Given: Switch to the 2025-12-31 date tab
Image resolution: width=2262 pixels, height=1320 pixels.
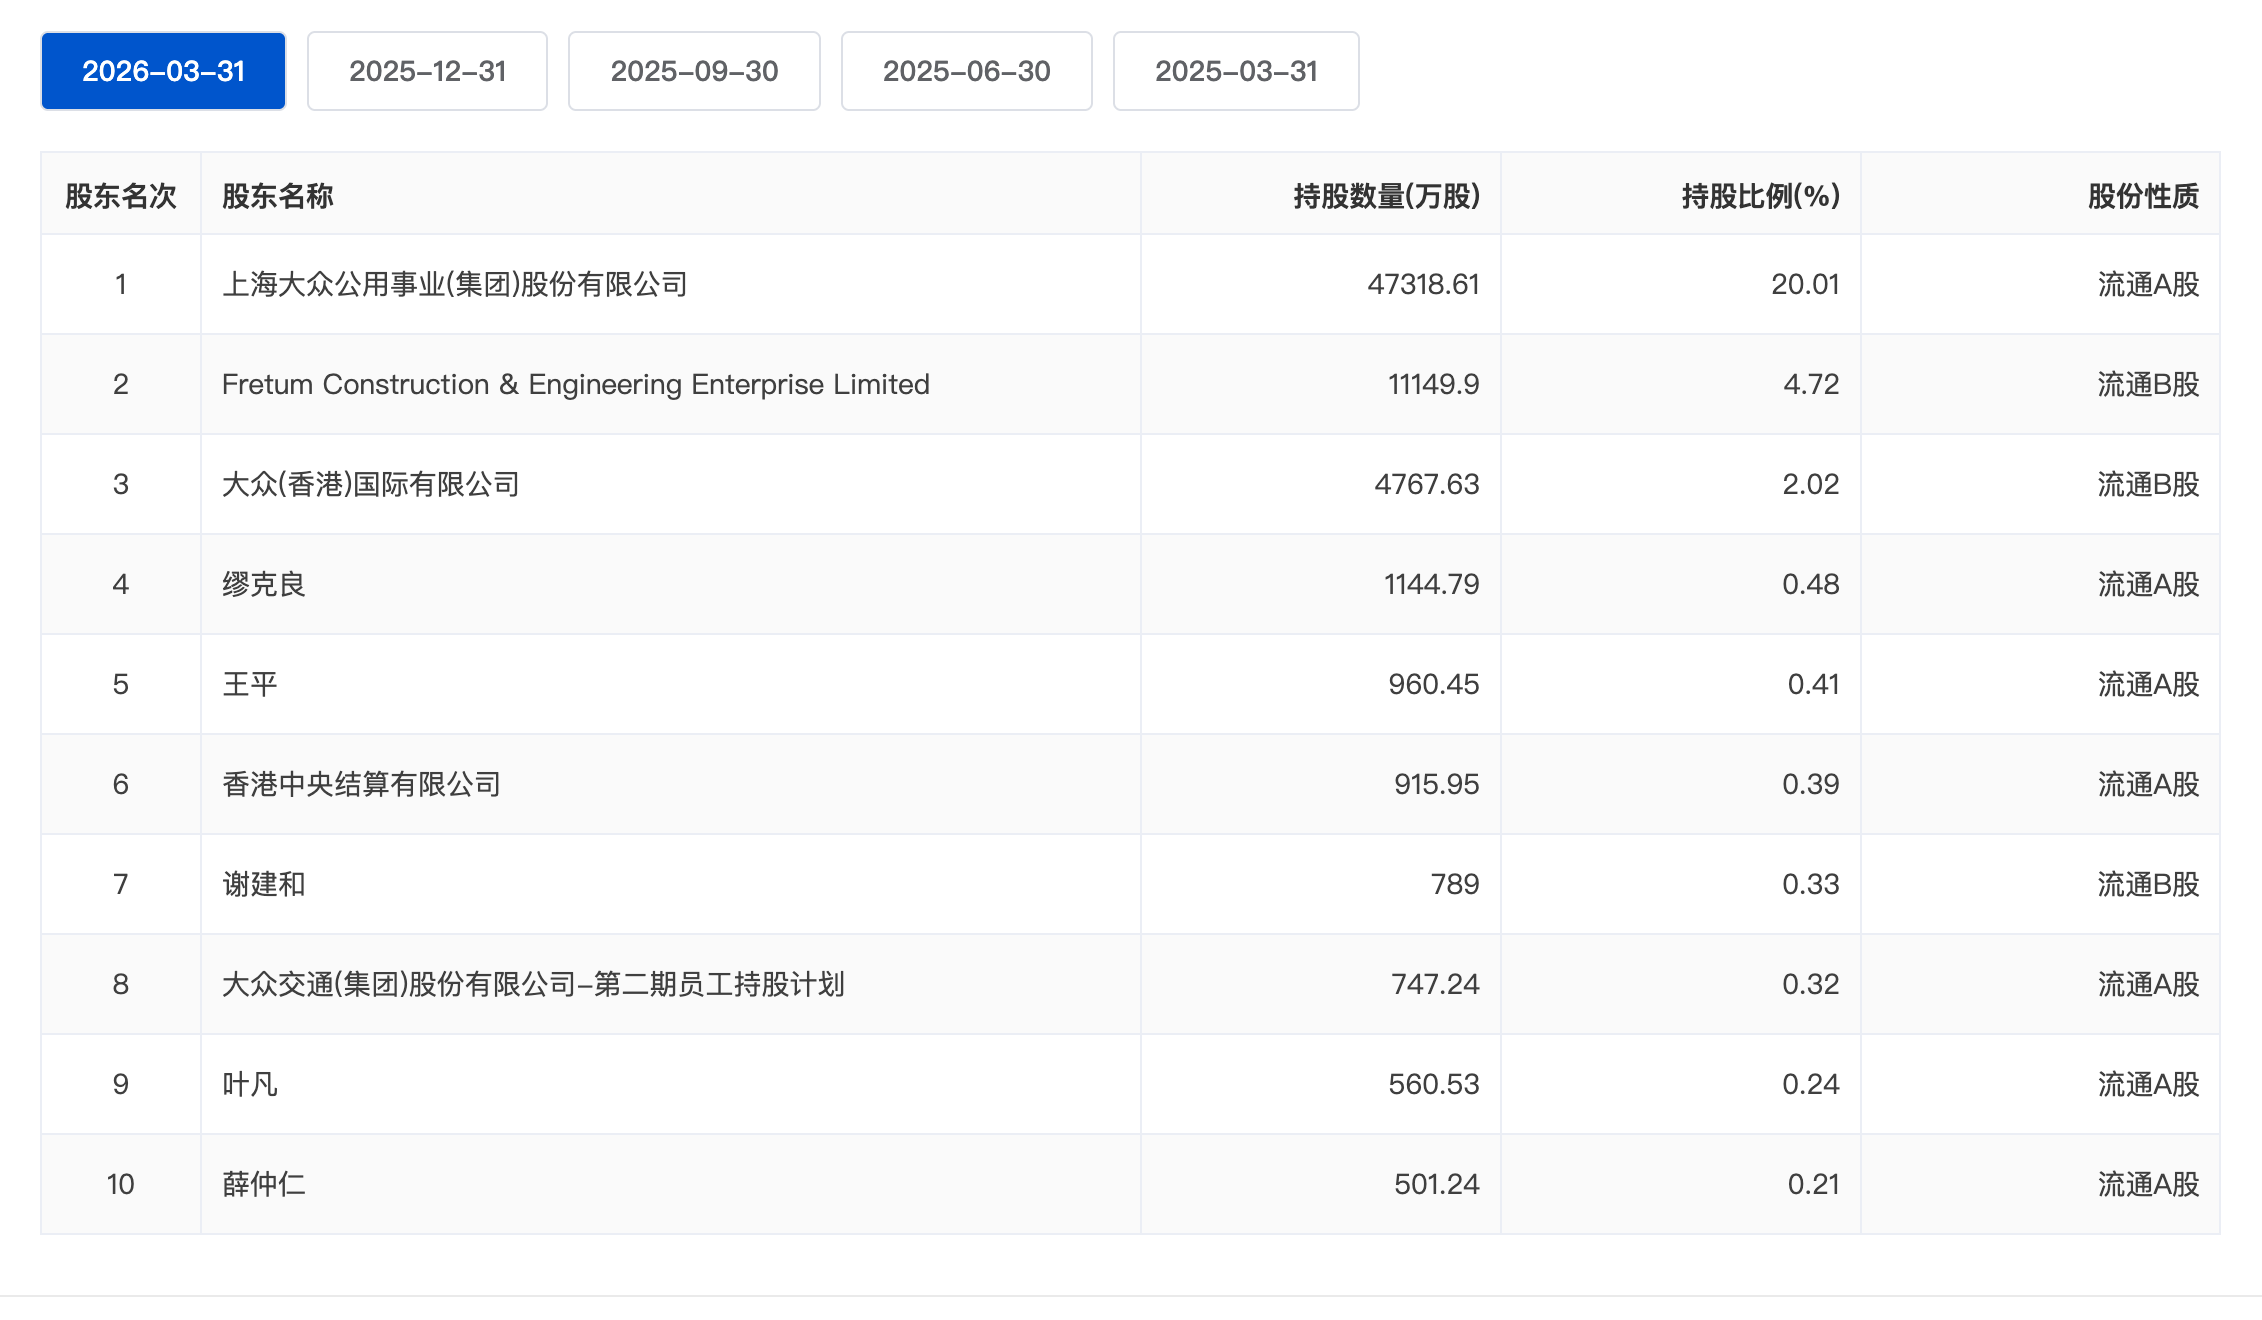Looking at the screenshot, I should 427,71.
